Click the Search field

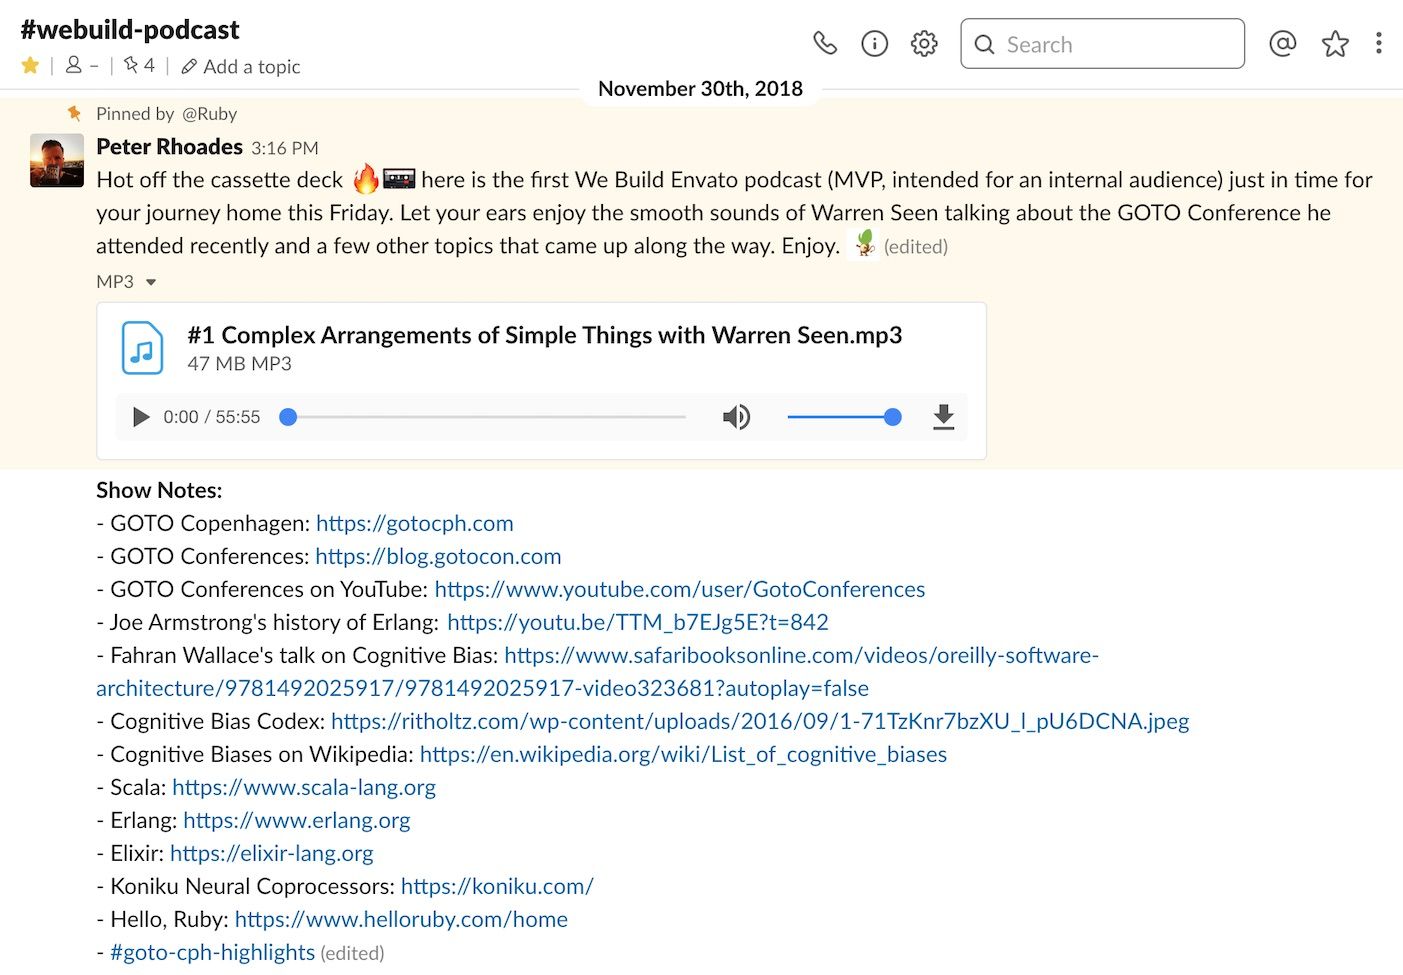[1102, 44]
